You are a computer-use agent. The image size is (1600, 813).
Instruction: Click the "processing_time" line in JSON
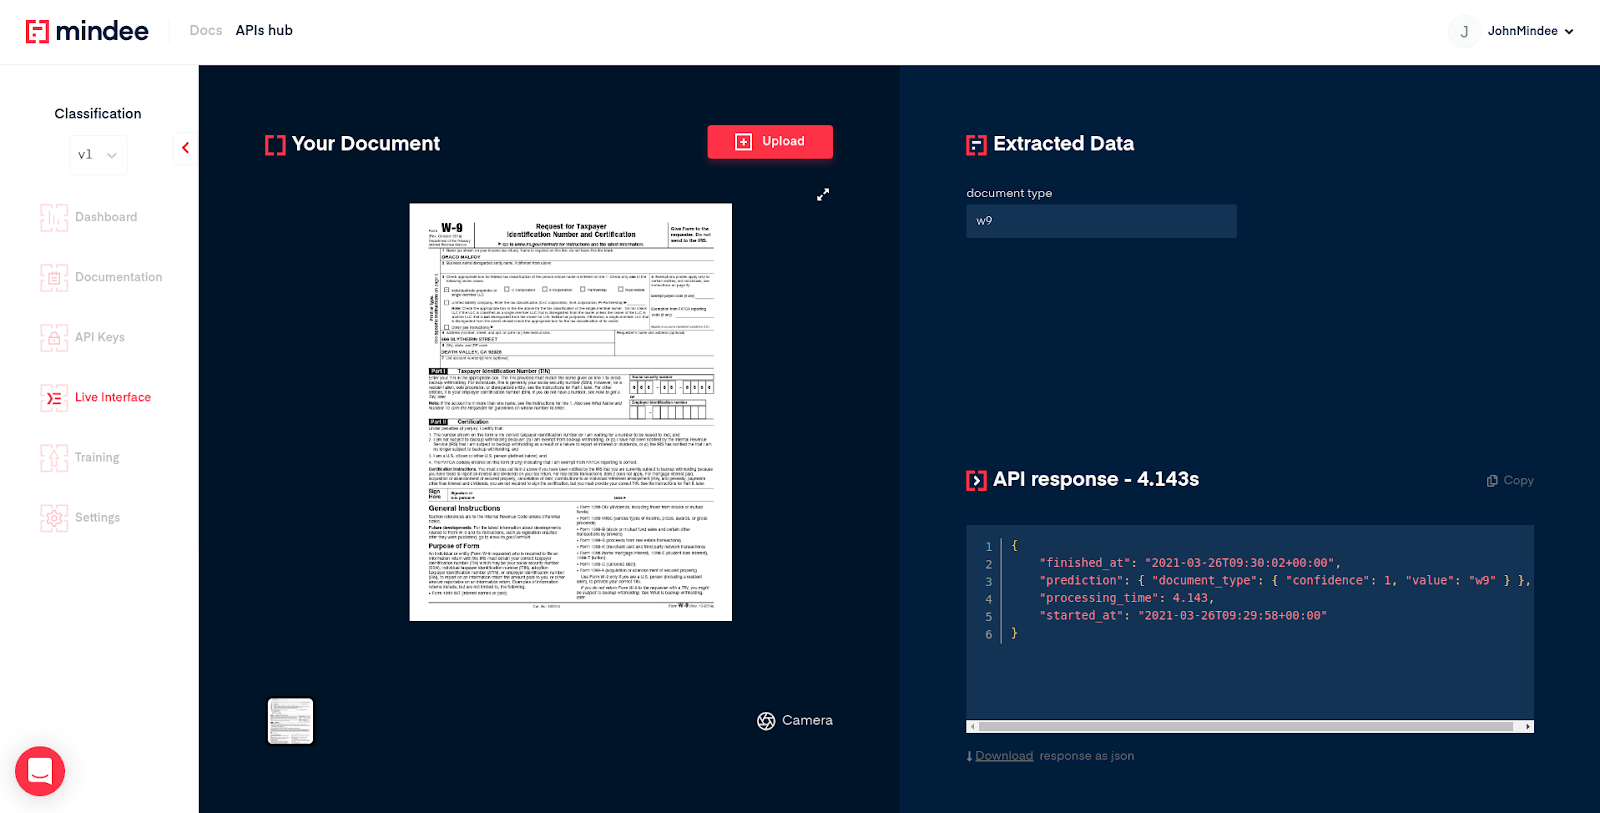[1126, 598]
